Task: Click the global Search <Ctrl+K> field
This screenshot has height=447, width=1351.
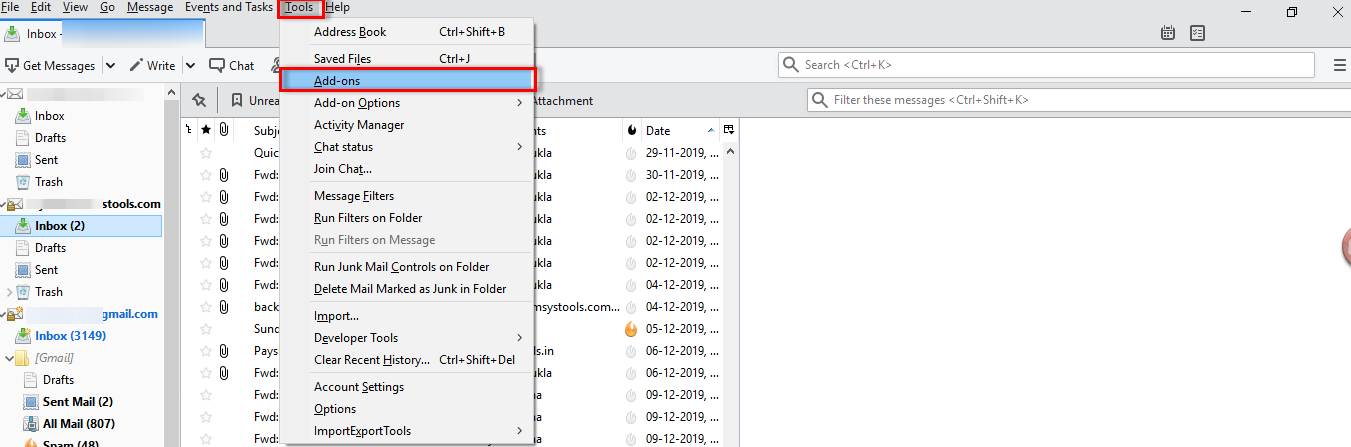Action: click(1046, 65)
